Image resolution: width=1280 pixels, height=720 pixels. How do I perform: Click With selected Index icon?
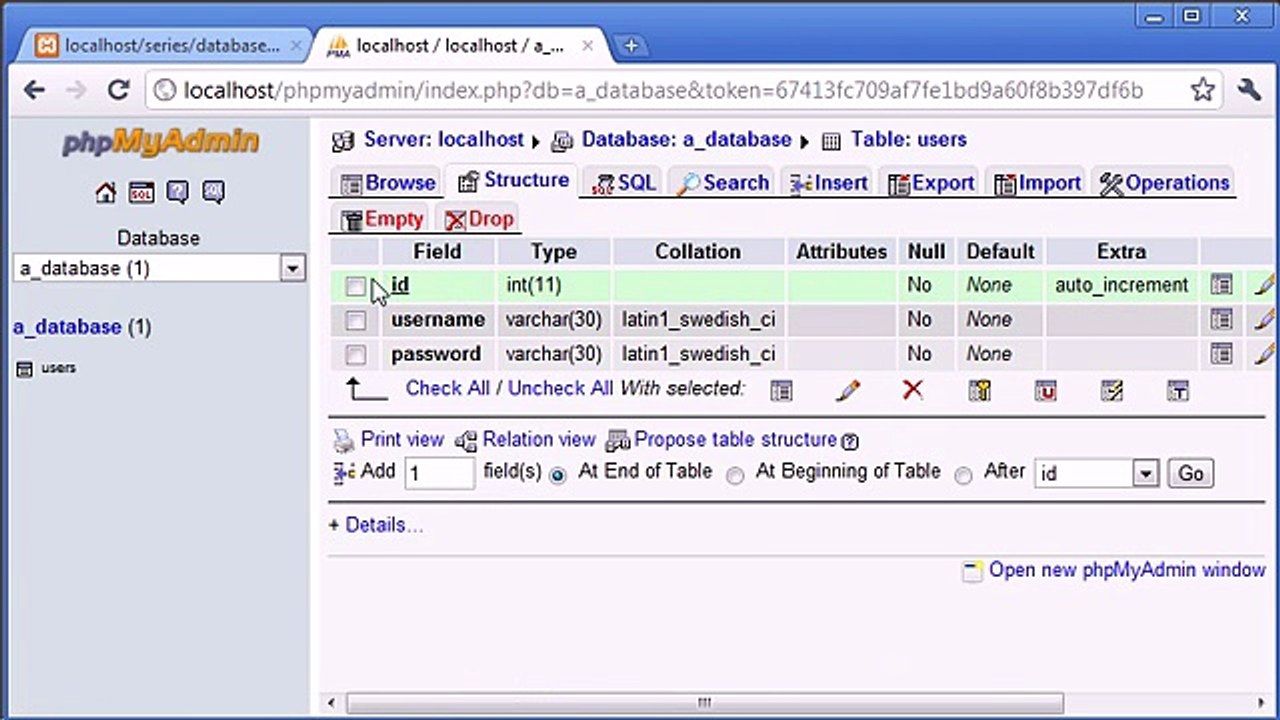click(x=1111, y=391)
